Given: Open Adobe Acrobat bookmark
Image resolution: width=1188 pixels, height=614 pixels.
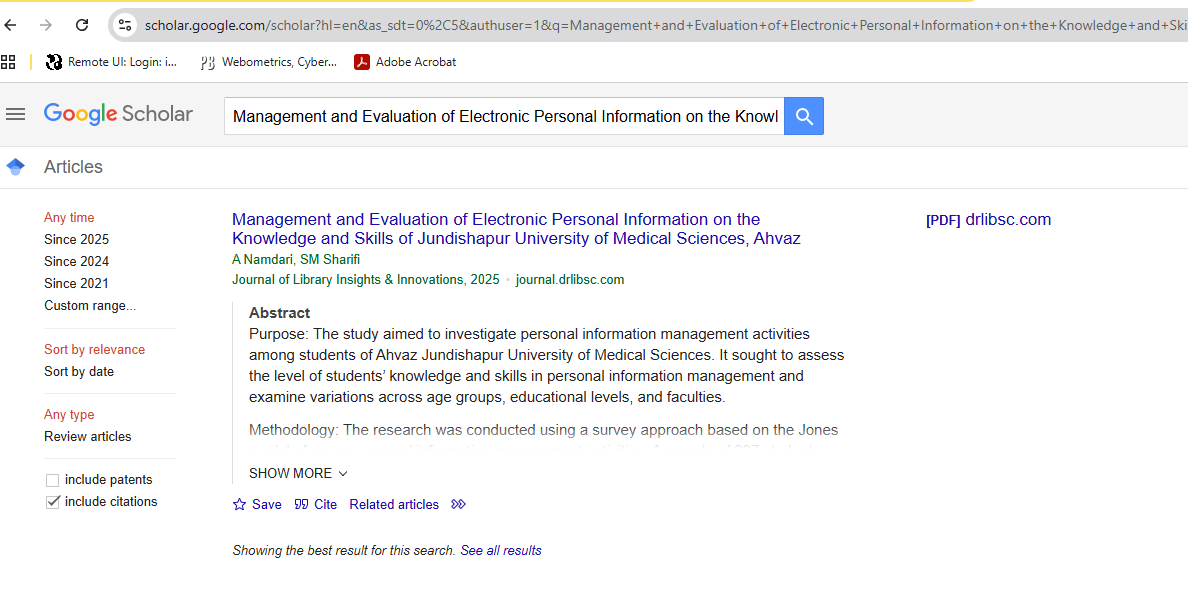Looking at the screenshot, I should [x=405, y=62].
